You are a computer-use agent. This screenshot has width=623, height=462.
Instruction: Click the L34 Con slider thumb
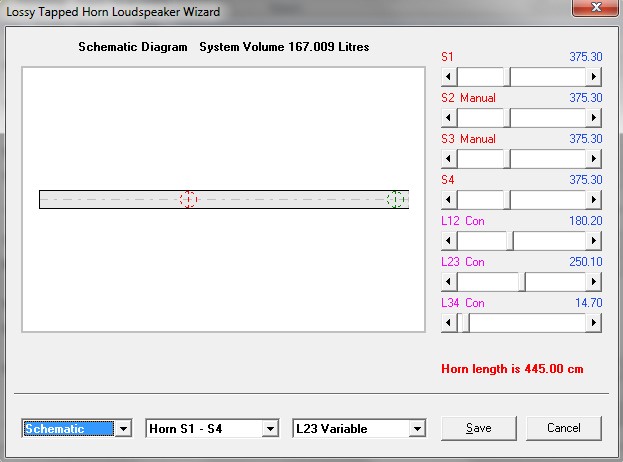466,323
